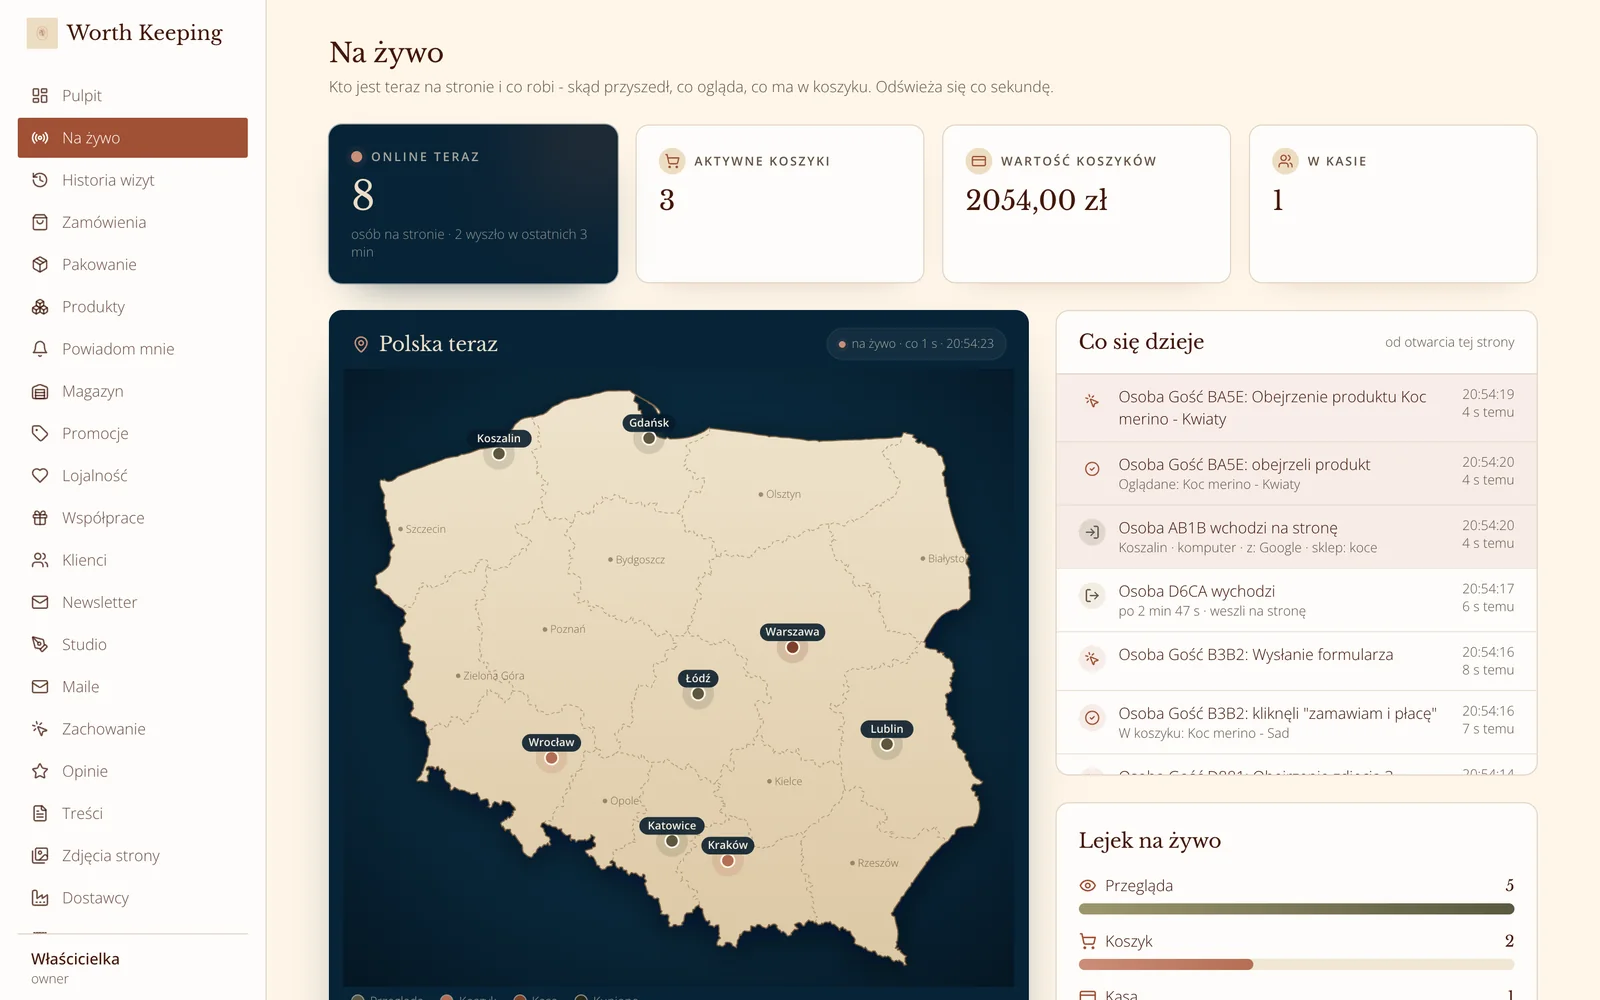Go to Pulpit menu item

133,96
